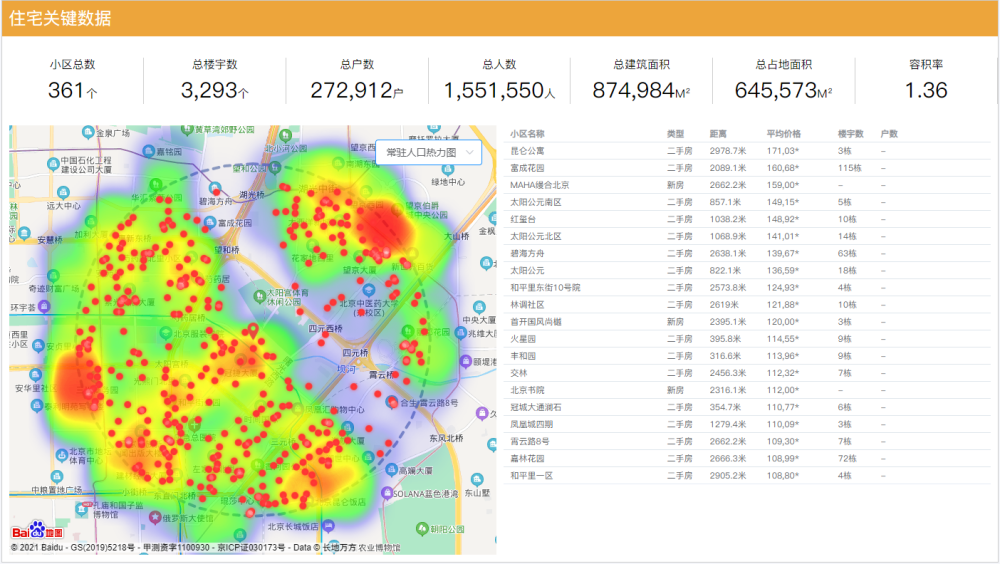This screenshot has height=564, width=1000.
Task: Click the 楼宇数 column header
Action: 851,134
